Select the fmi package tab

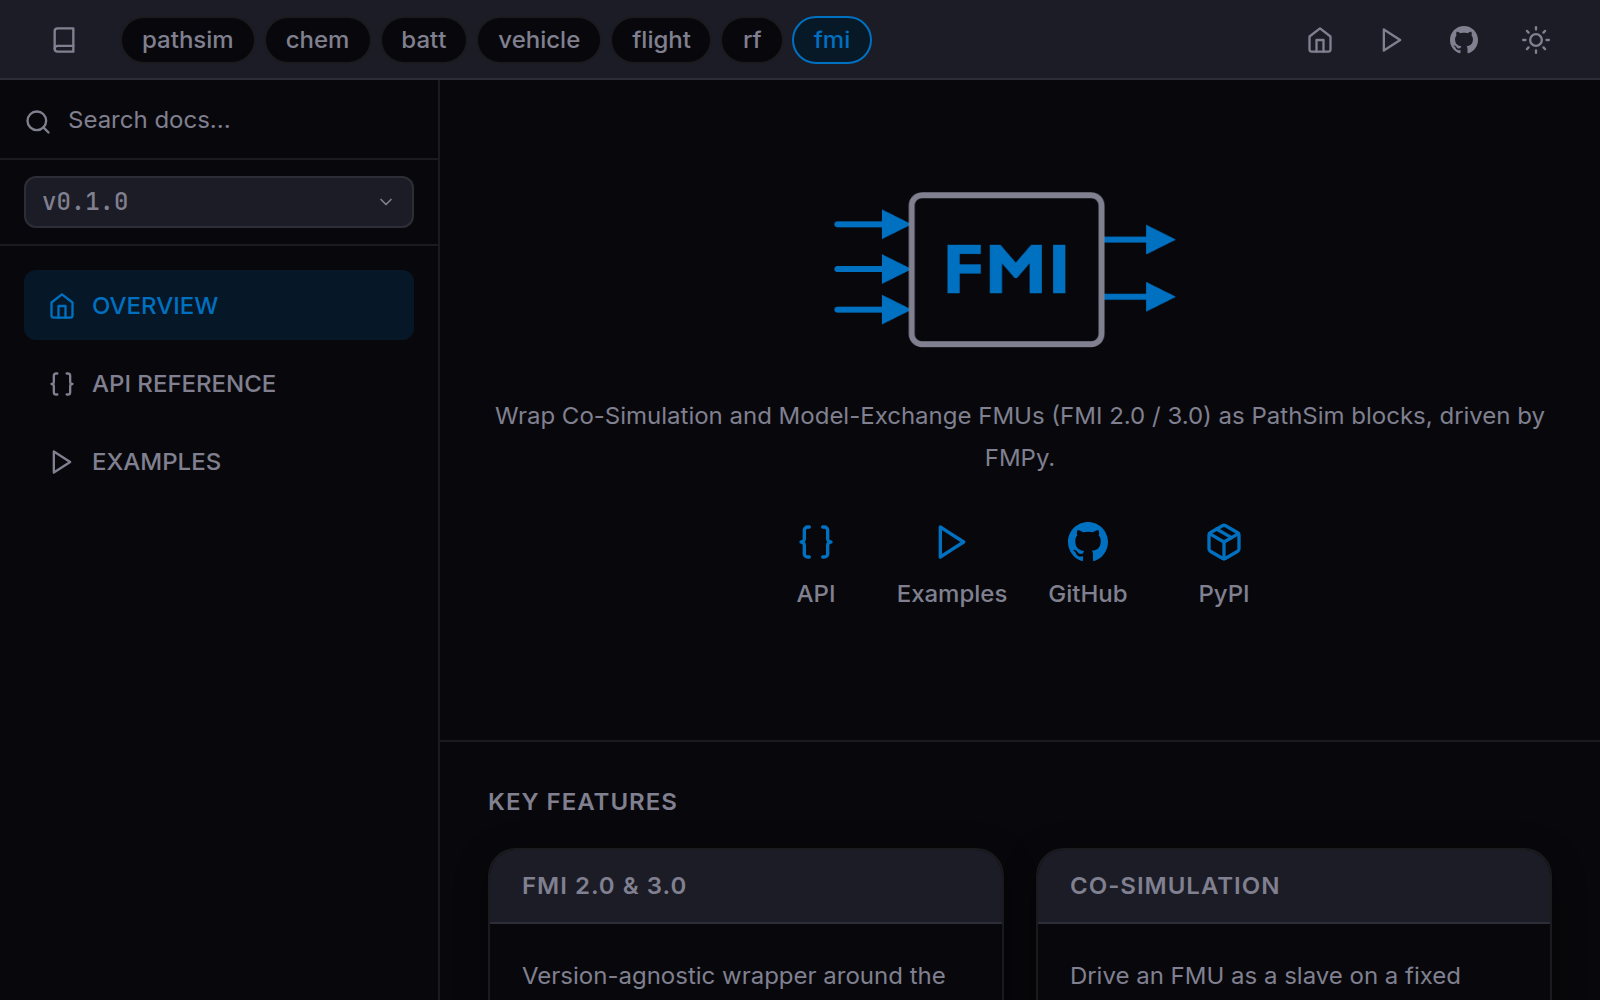point(832,40)
